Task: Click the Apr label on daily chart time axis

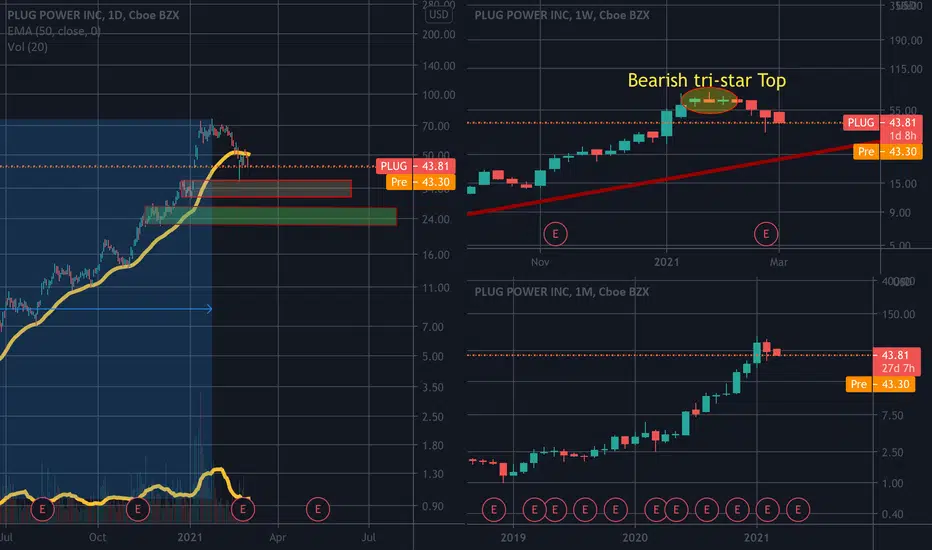Action: tap(278, 537)
